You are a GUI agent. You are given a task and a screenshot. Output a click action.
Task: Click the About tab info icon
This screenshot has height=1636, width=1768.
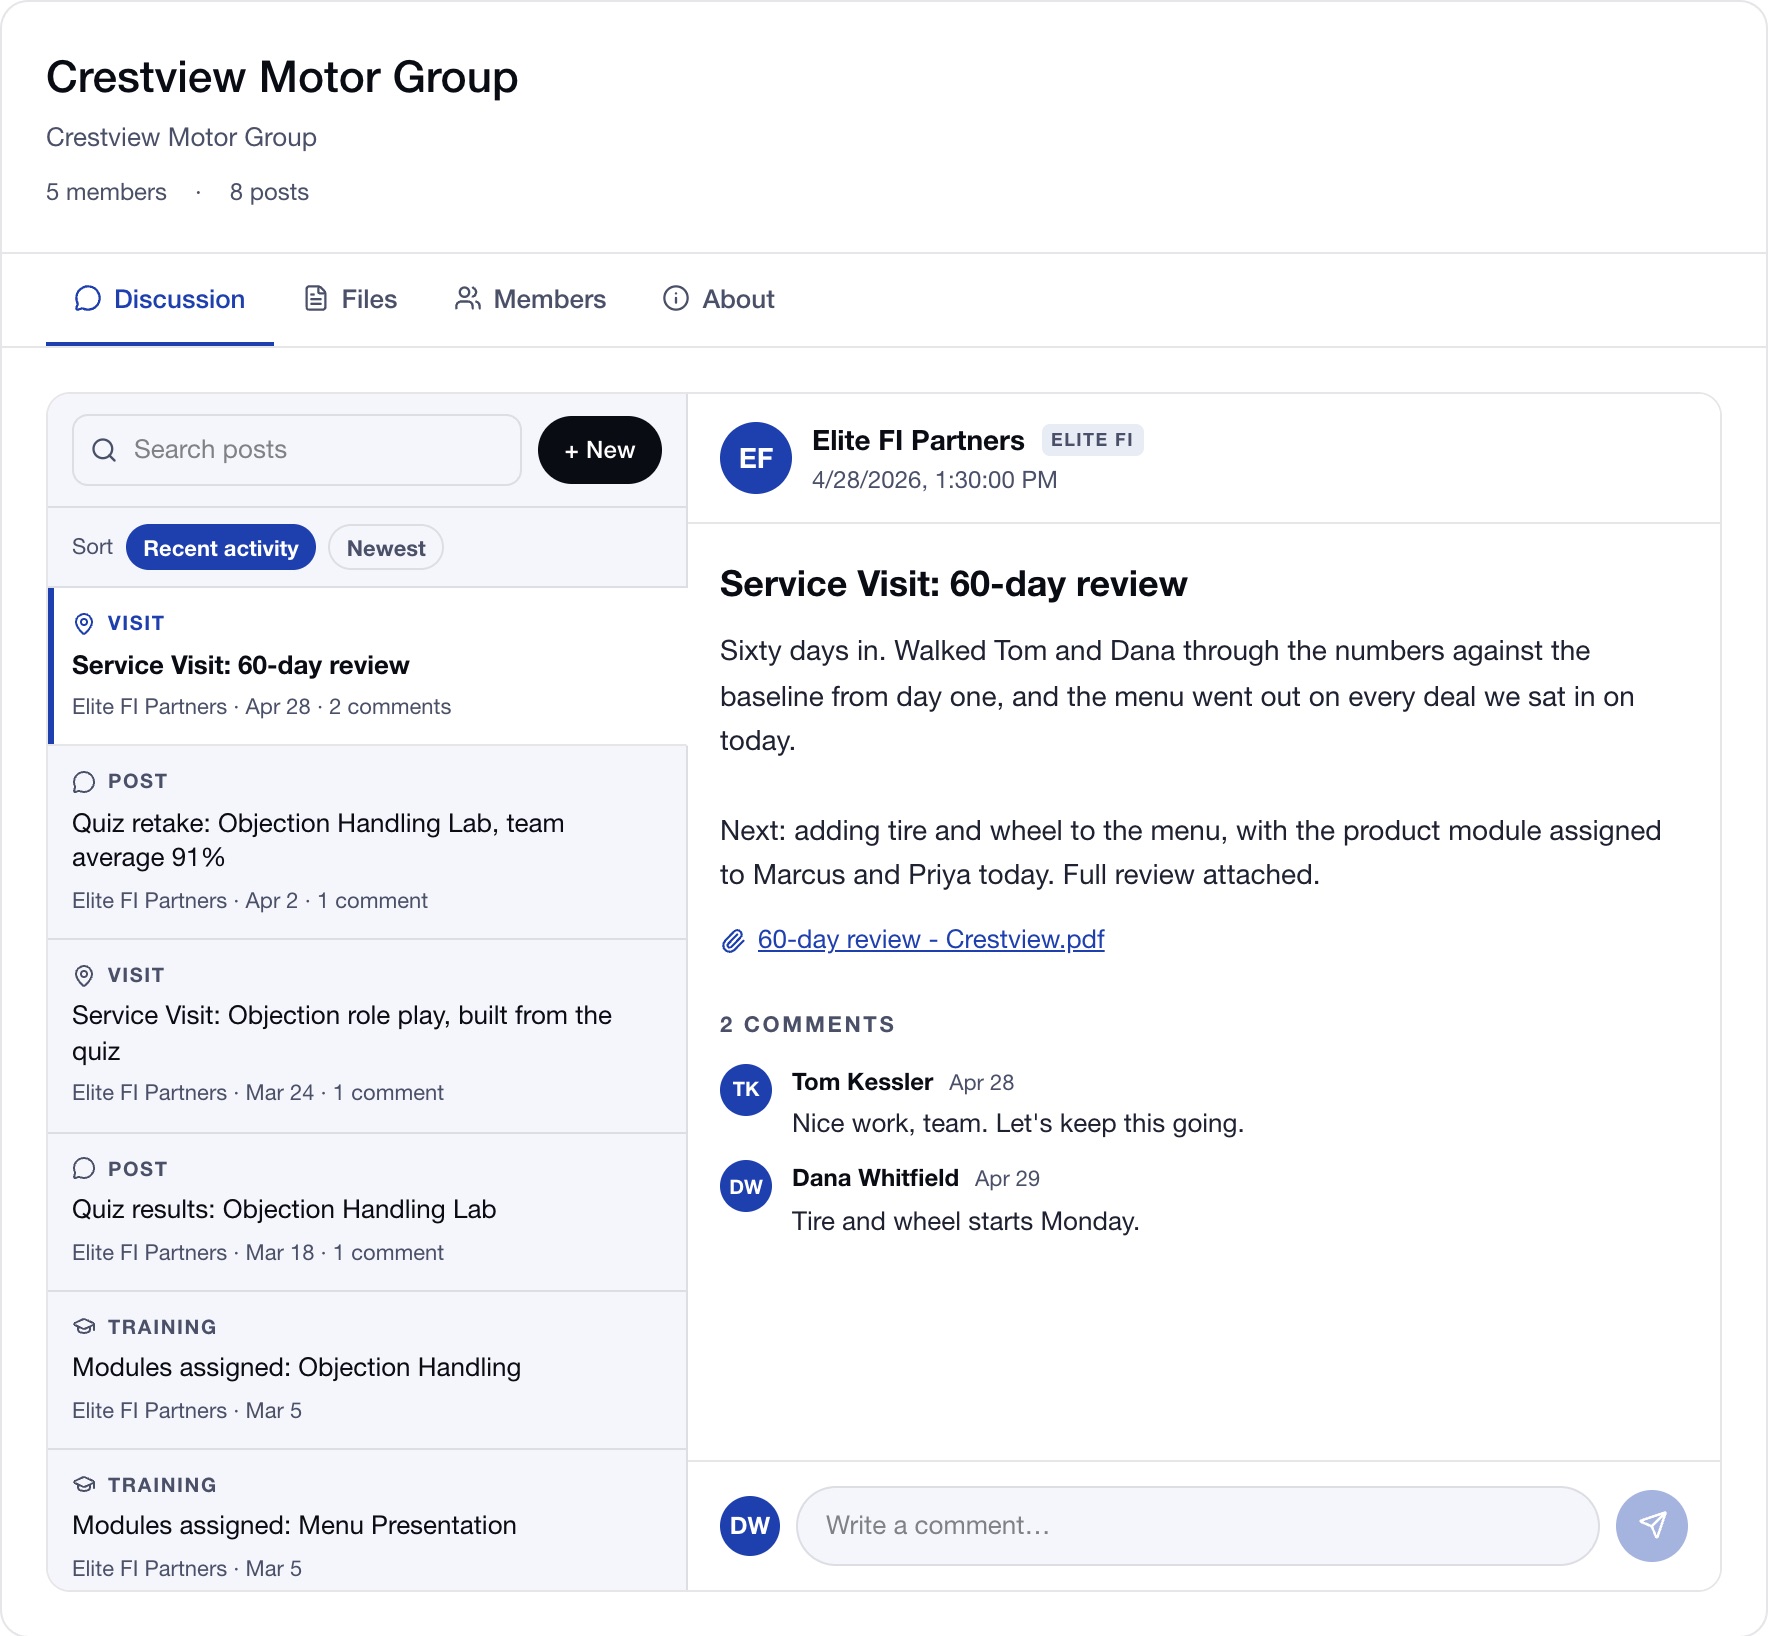(676, 299)
